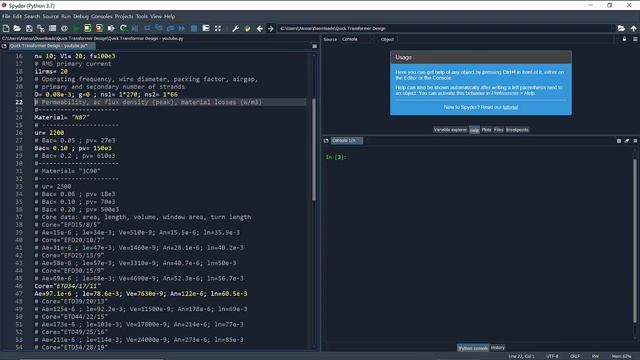The width and height of the screenshot is (640, 360).
Task: Run the current cell
Action: click(x=87, y=28)
